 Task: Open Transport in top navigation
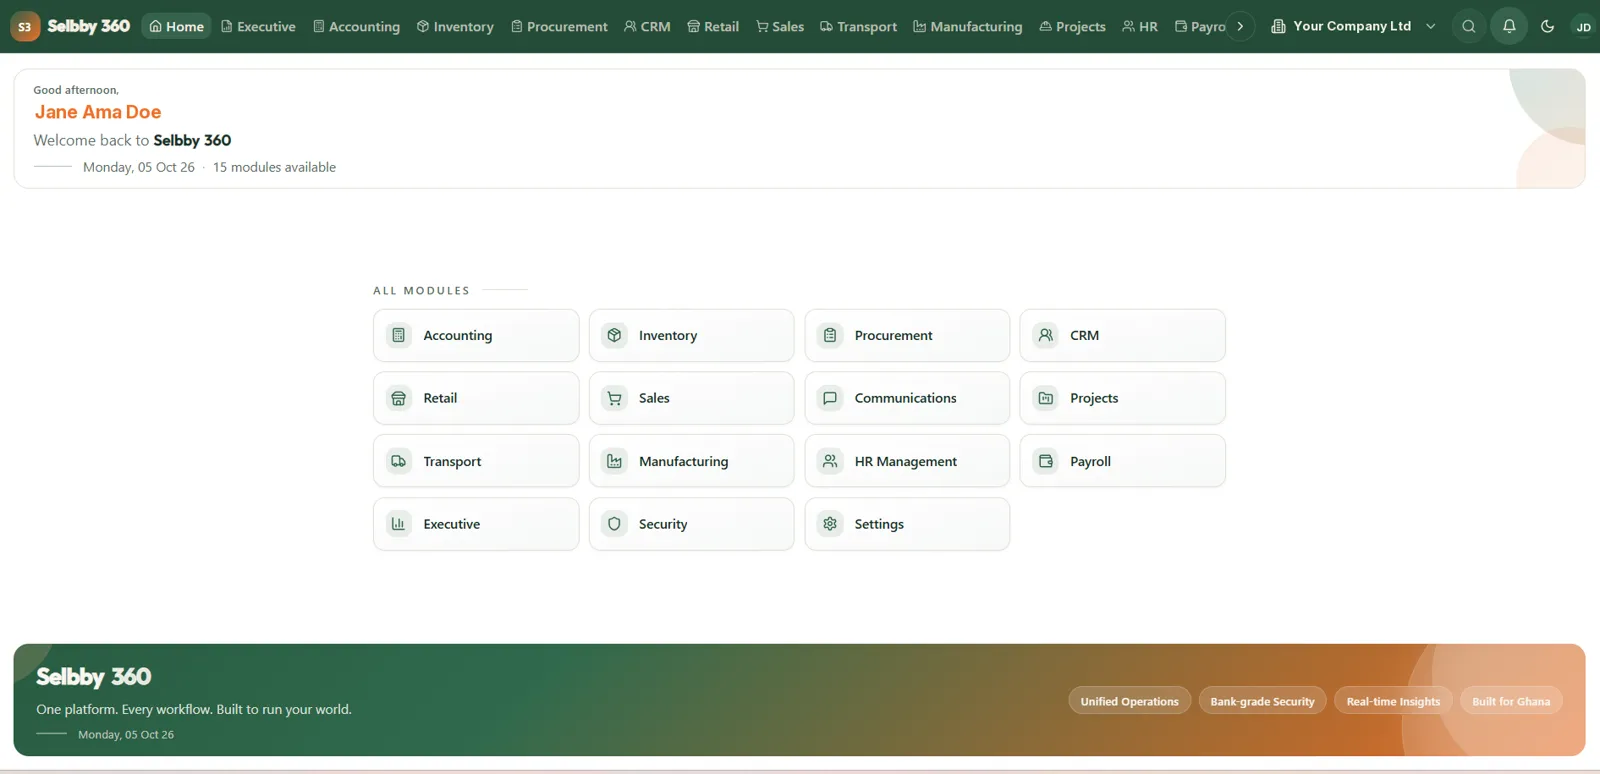(x=858, y=27)
